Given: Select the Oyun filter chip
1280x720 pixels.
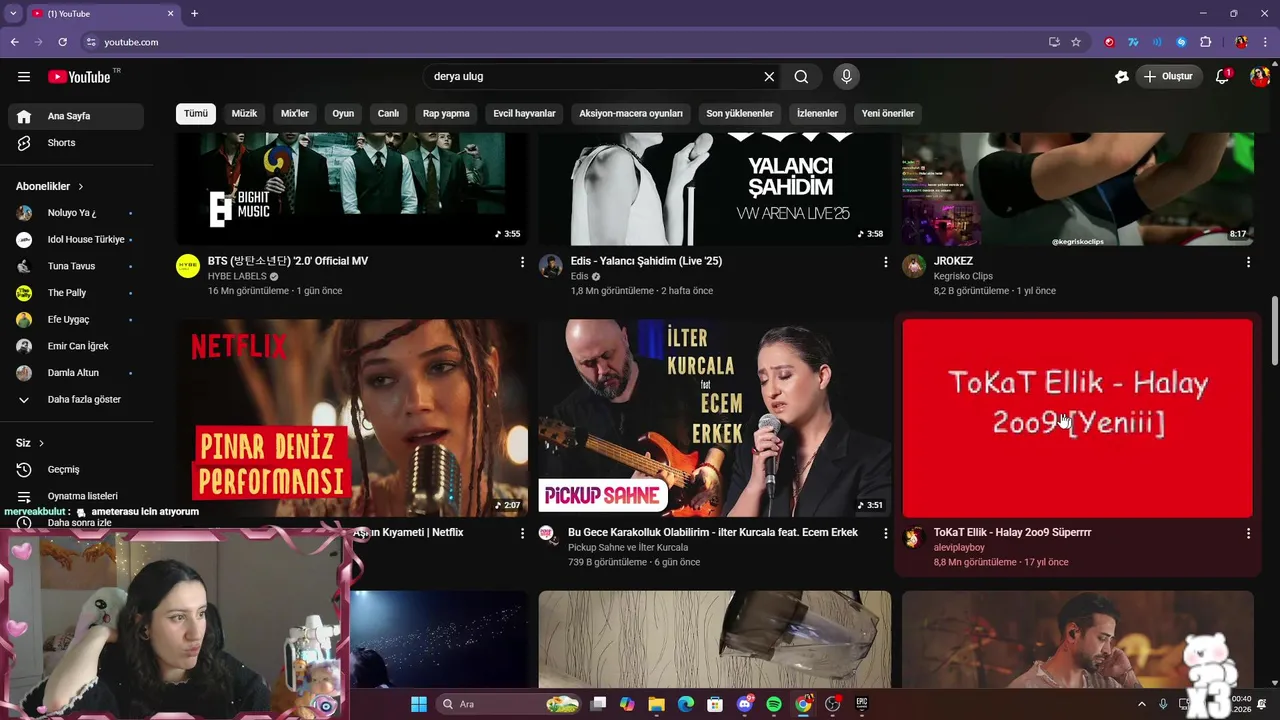Looking at the screenshot, I should click(343, 113).
